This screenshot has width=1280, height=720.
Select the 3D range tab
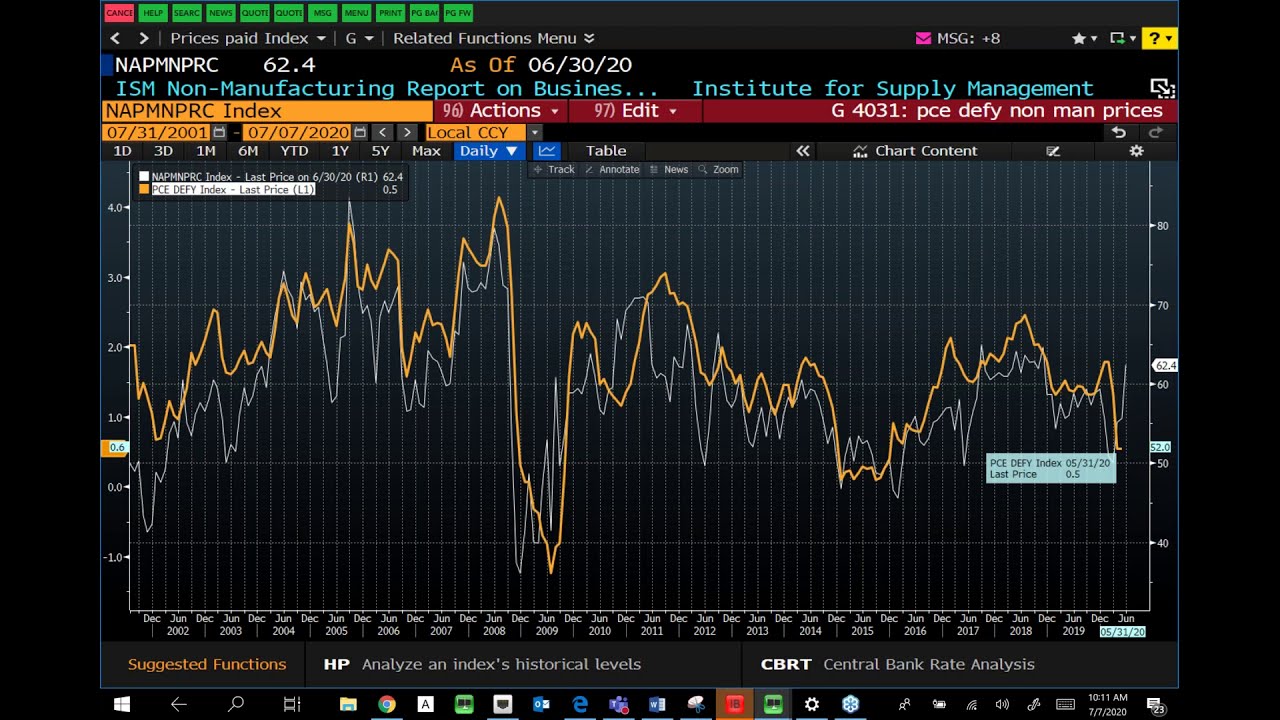coord(163,151)
